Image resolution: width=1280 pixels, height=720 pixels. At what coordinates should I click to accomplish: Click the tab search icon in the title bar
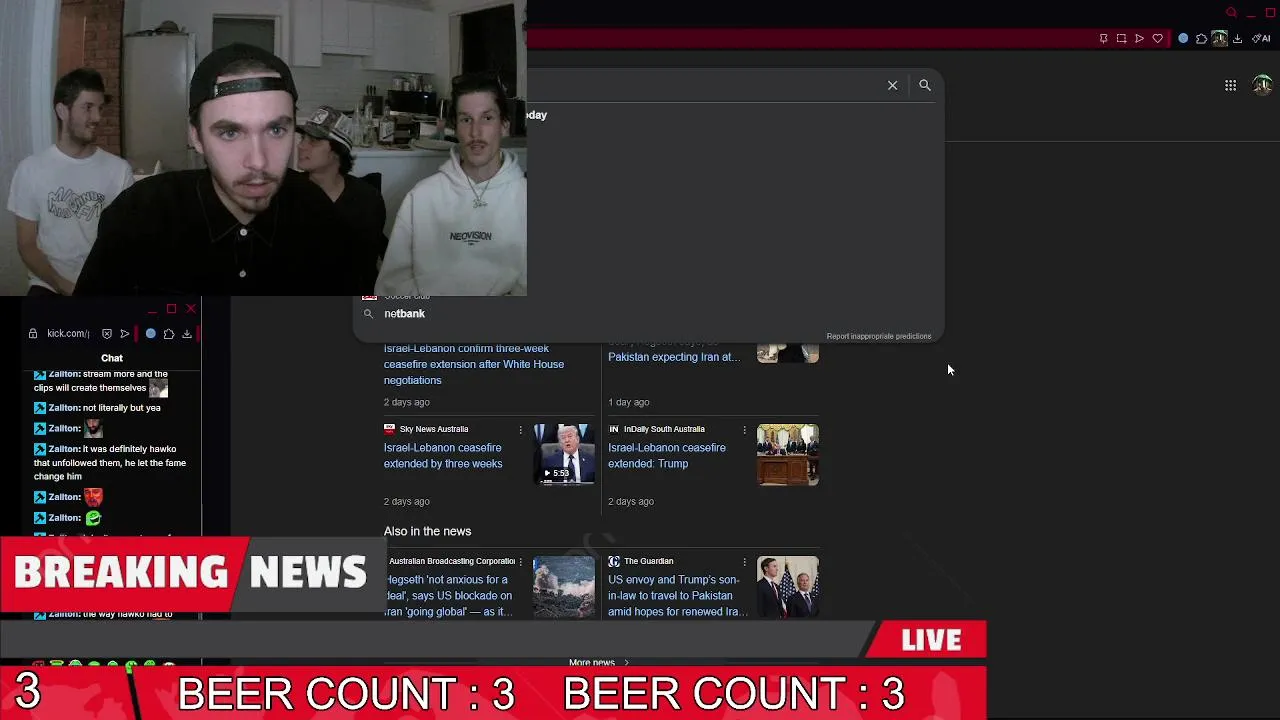click(1231, 13)
